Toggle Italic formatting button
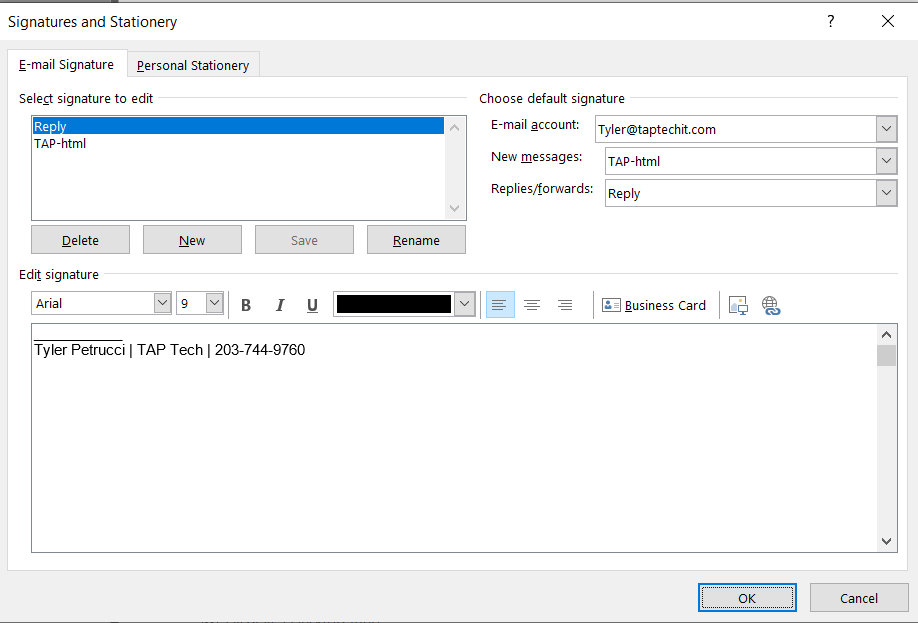The image size is (918, 623). click(x=280, y=305)
